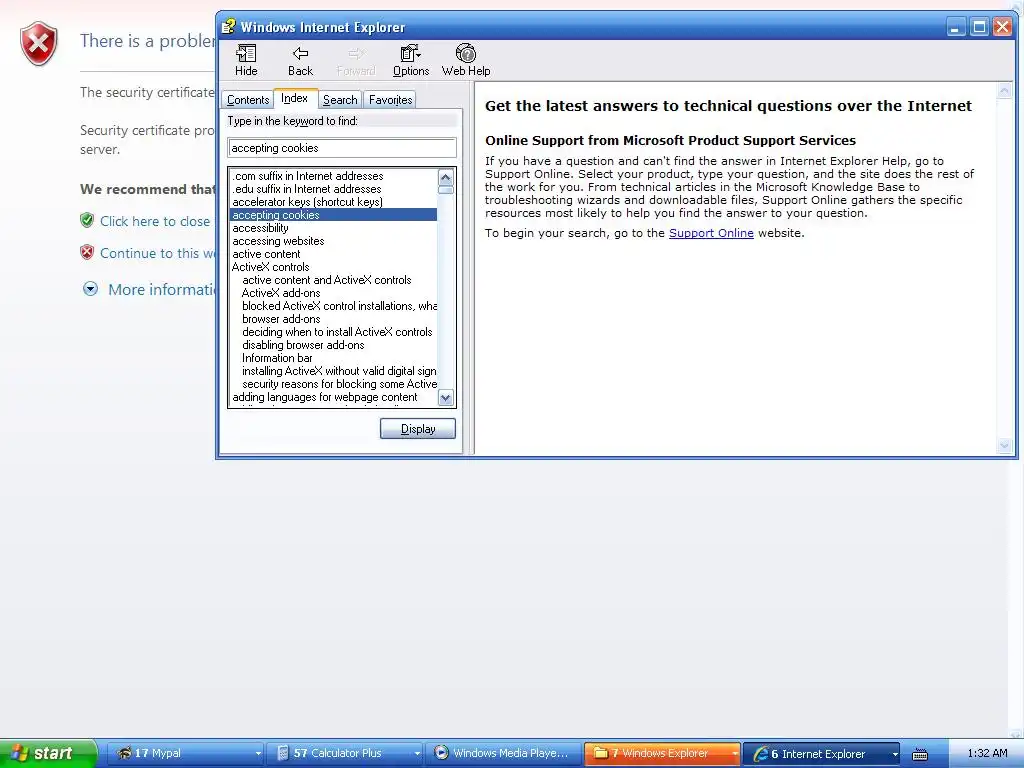Open the Windows start menu
The image size is (1024, 768).
48,753
